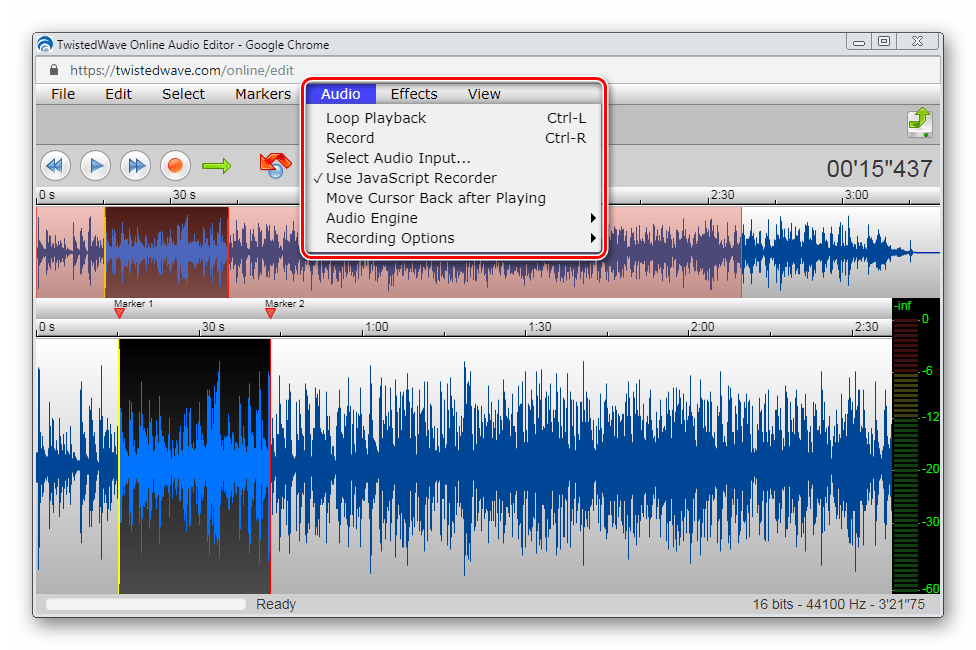Click the rewind playback button
976x650 pixels.
[x=55, y=165]
